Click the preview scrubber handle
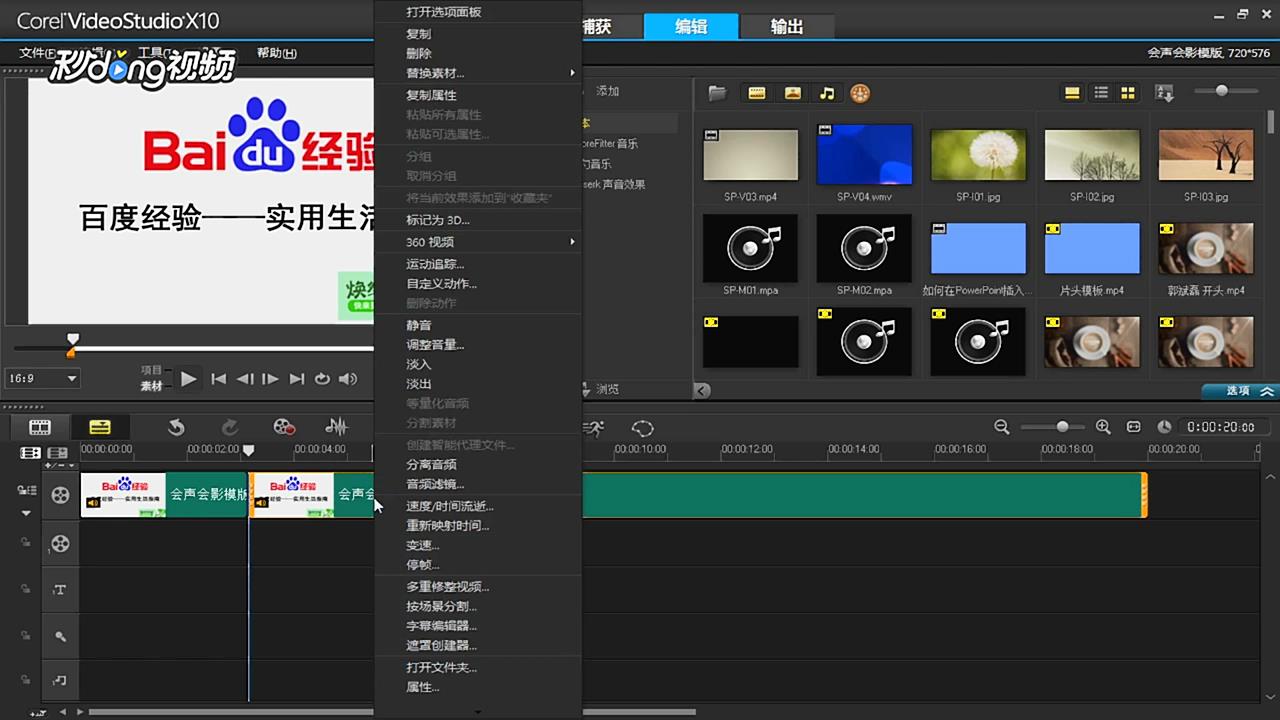The width and height of the screenshot is (1280, 720). (72, 341)
